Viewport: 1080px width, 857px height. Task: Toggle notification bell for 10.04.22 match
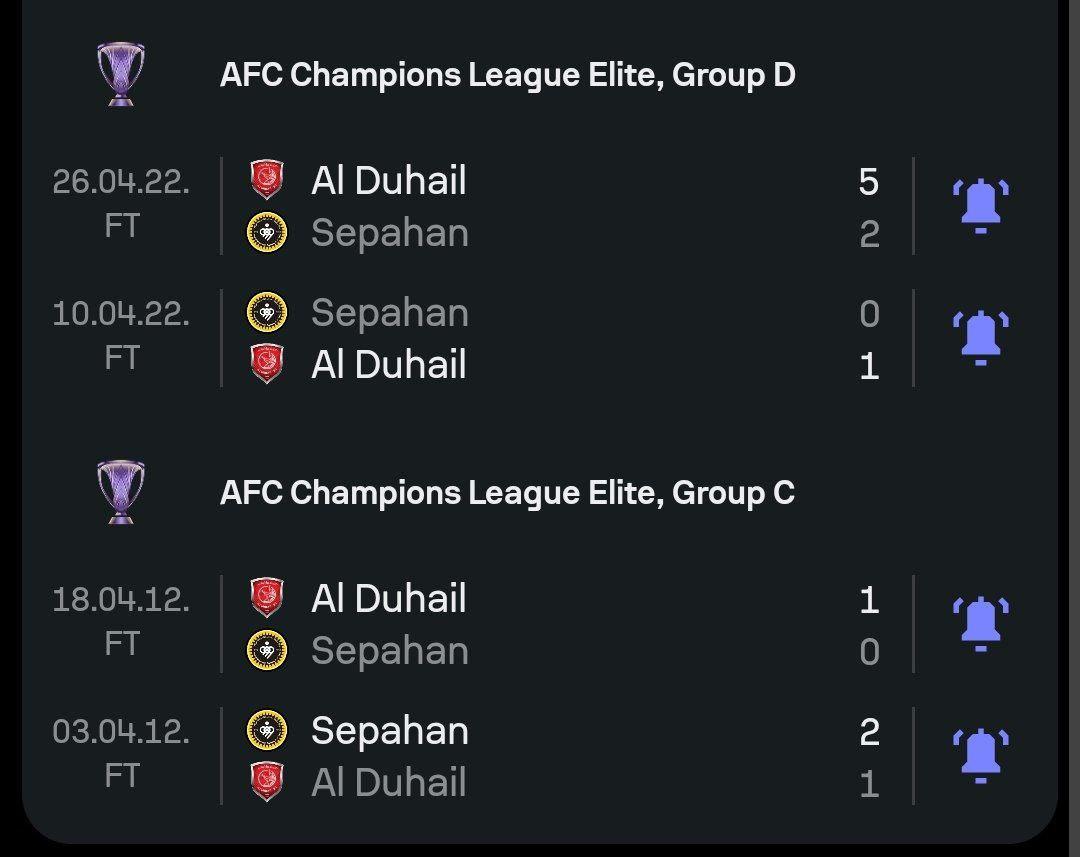click(x=981, y=338)
